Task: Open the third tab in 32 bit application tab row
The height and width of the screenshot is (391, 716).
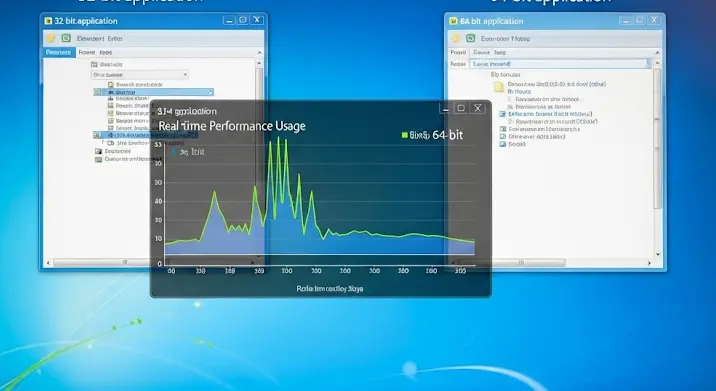Action: (105, 53)
